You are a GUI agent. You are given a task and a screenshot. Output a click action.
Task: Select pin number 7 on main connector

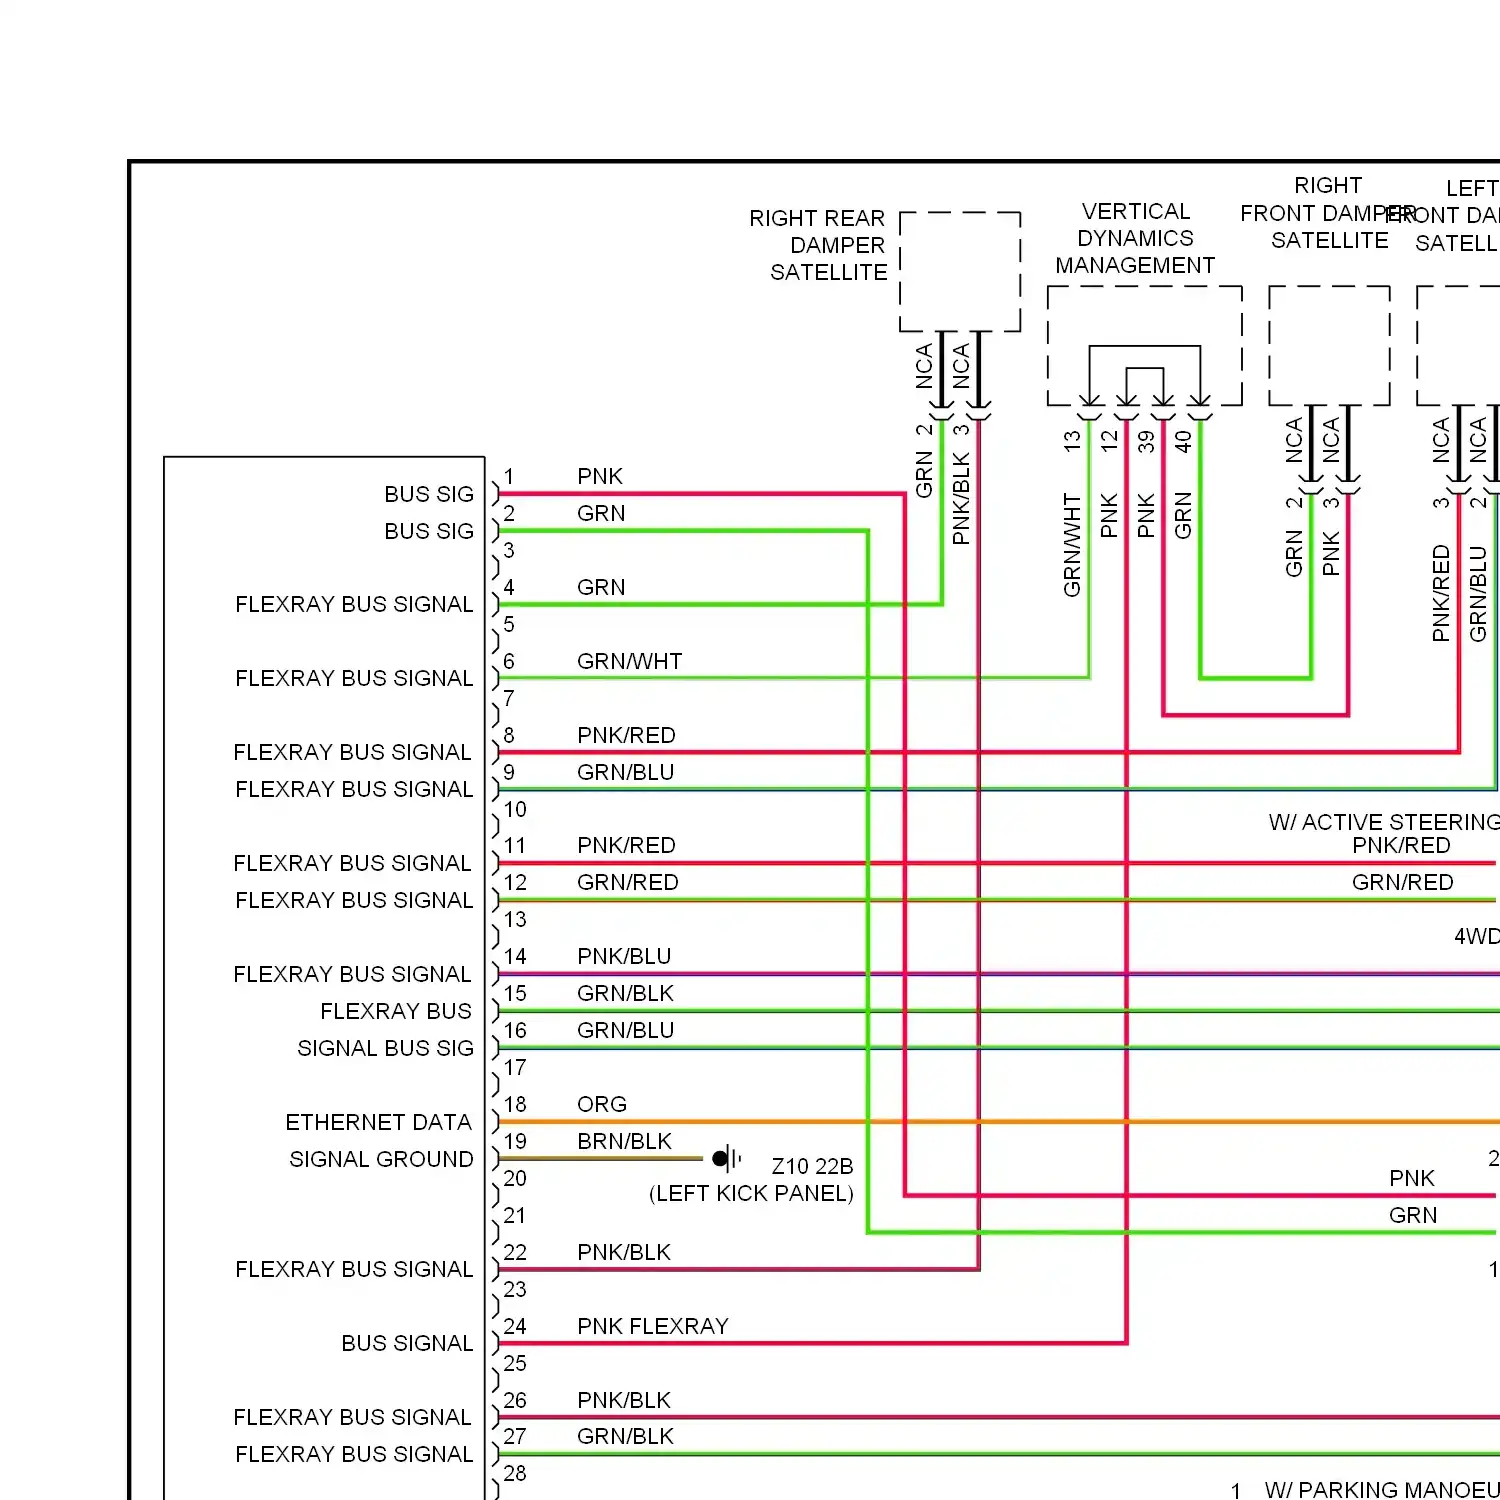509,698
